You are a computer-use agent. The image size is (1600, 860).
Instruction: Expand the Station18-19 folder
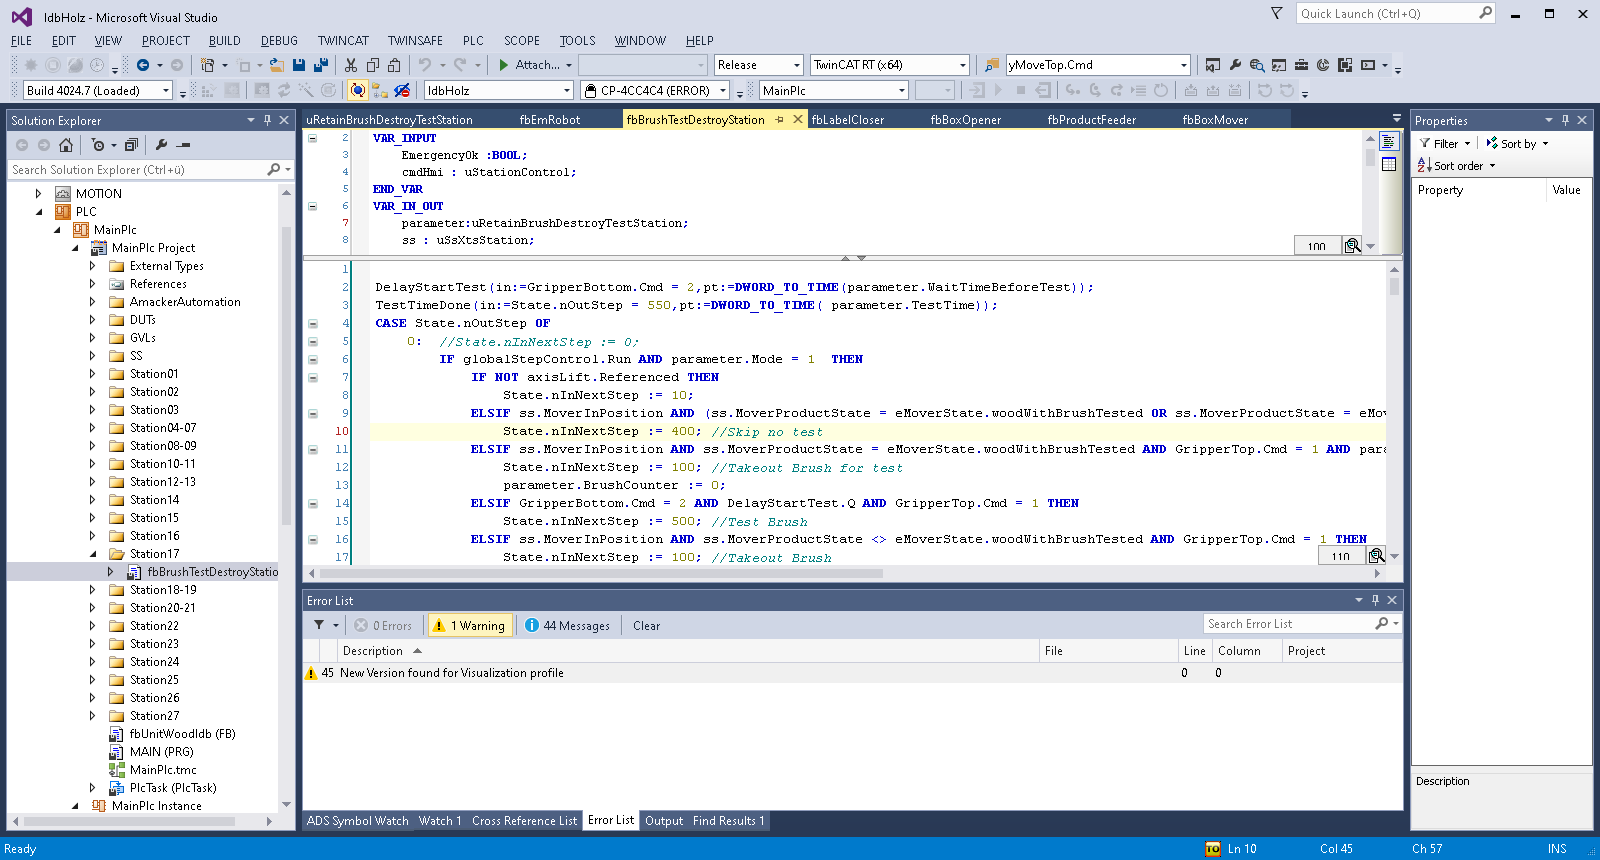[93, 590]
